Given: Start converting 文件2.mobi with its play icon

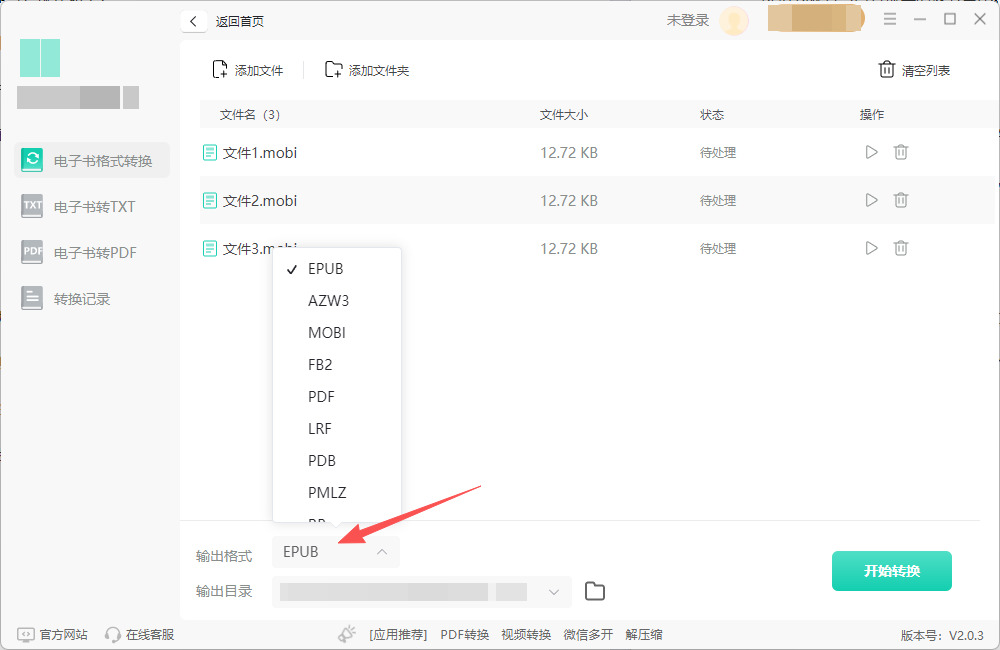Looking at the screenshot, I should [871, 200].
